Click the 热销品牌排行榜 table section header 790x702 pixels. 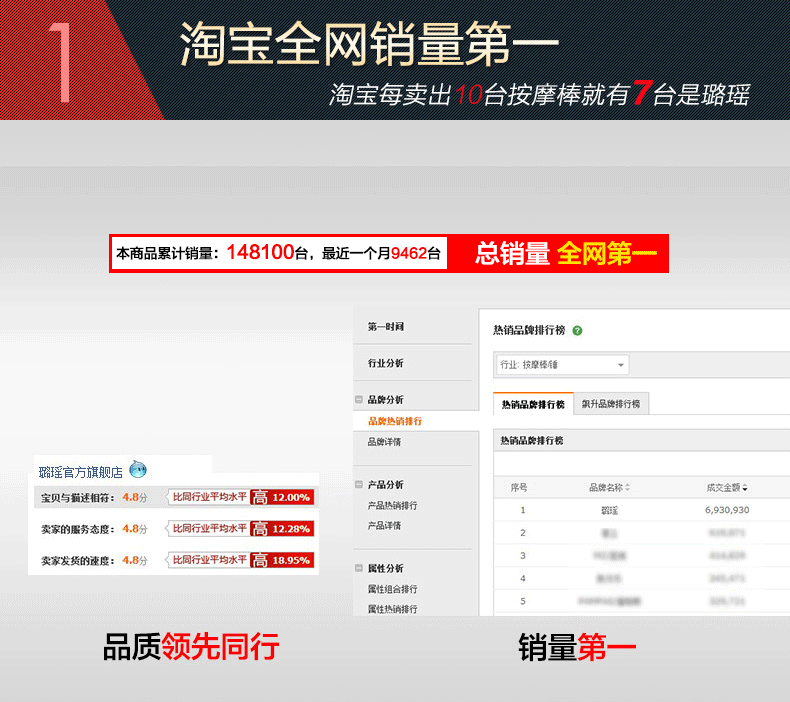[532, 440]
